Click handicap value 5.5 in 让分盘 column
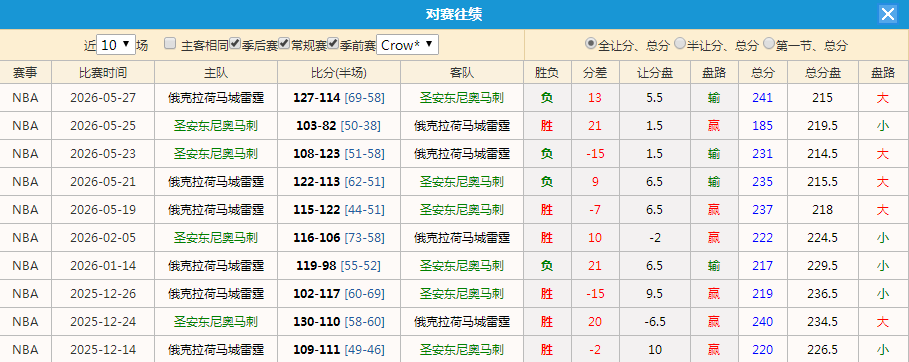Viewport: 909px width, 362px height. point(655,97)
